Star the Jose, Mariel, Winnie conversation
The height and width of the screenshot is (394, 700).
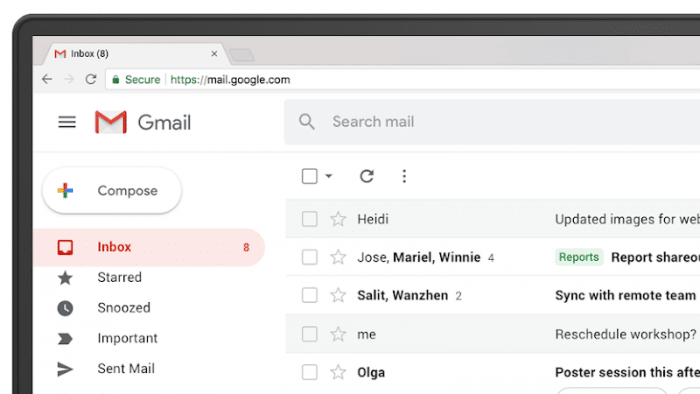point(338,257)
